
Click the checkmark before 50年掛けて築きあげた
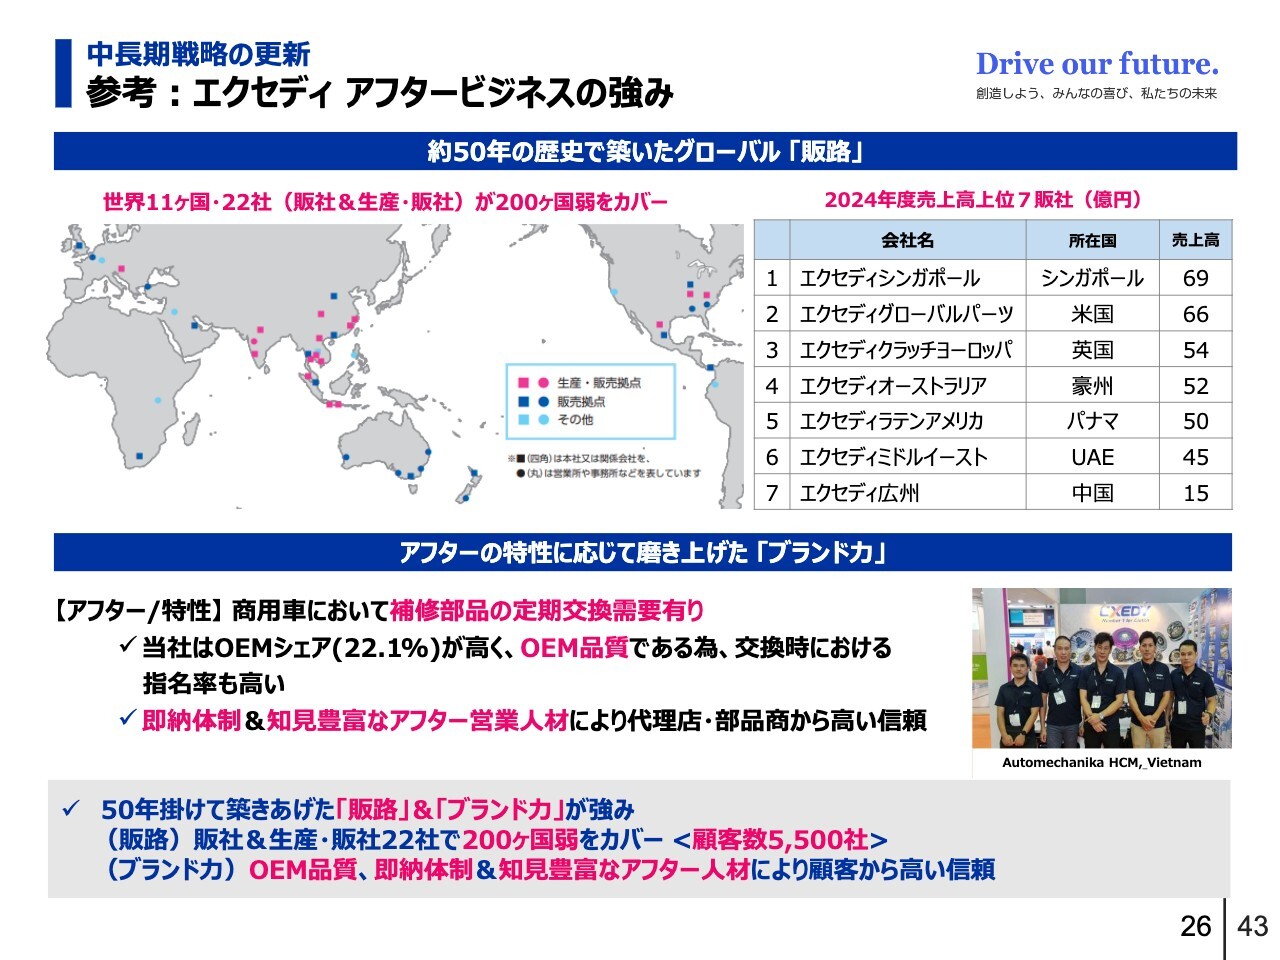[x=70, y=808]
